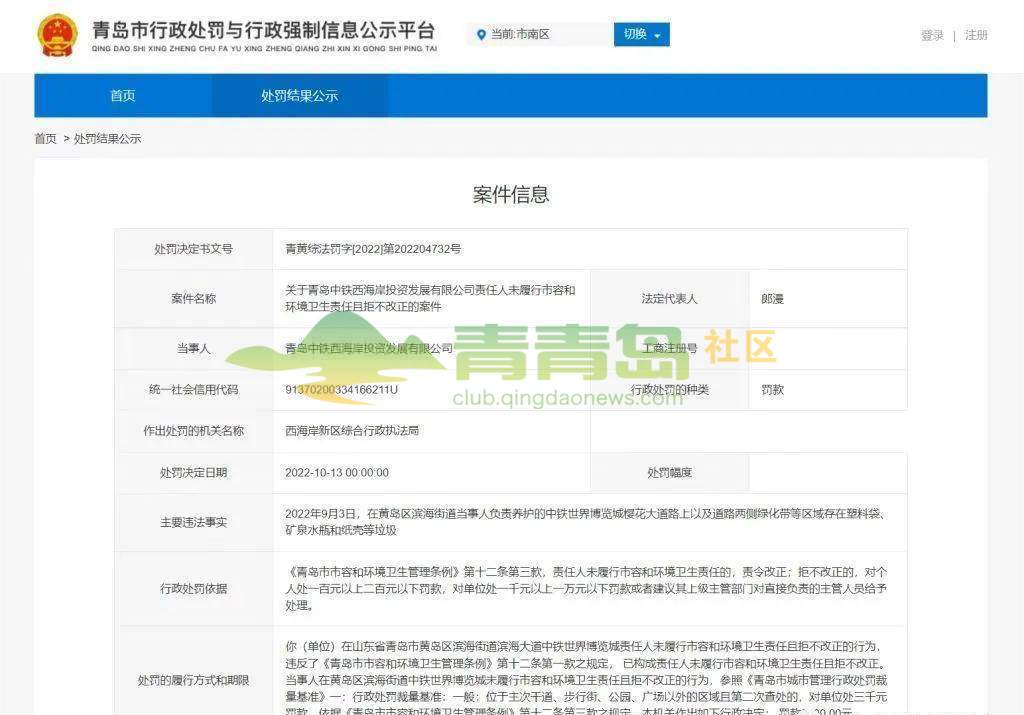Click the 处罚结果公示 breadcrumb item
1024x715 pixels.
pyautogui.click(x=107, y=138)
